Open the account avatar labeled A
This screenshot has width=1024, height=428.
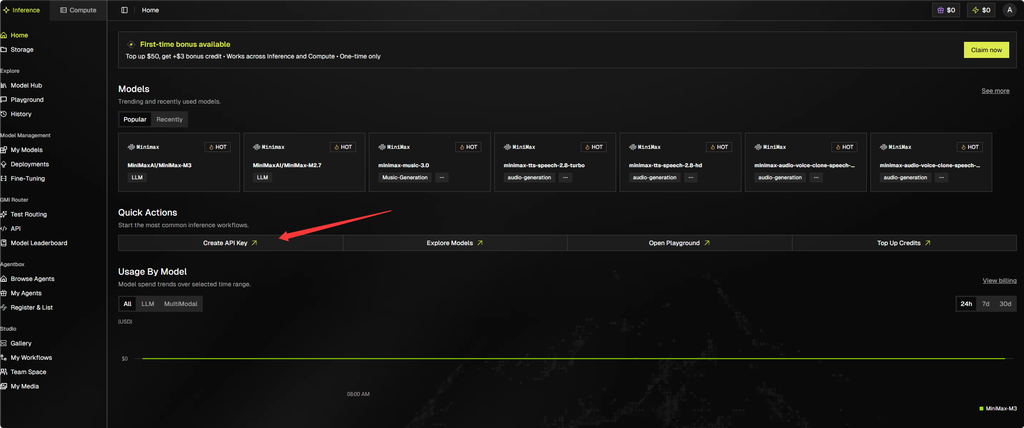[1010, 10]
